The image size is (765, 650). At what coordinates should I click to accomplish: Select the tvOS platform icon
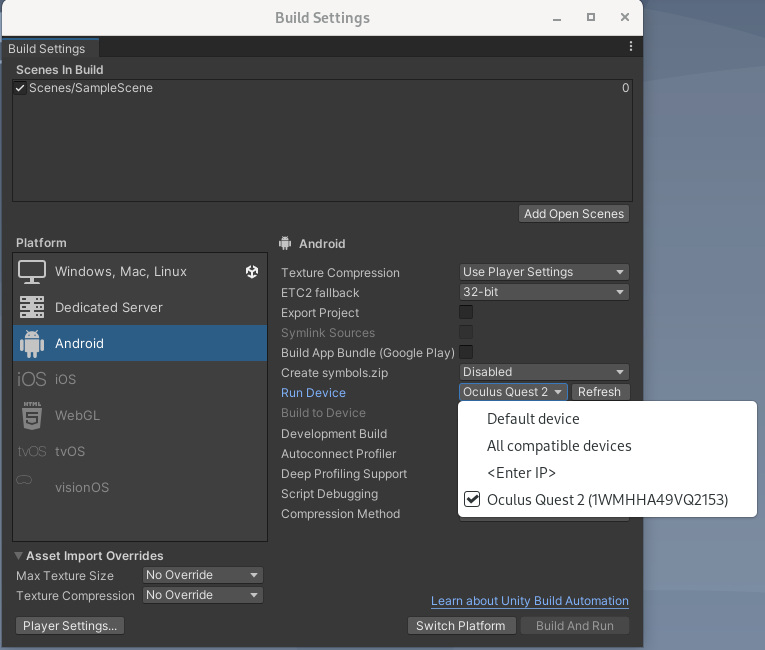click(x=32, y=452)
